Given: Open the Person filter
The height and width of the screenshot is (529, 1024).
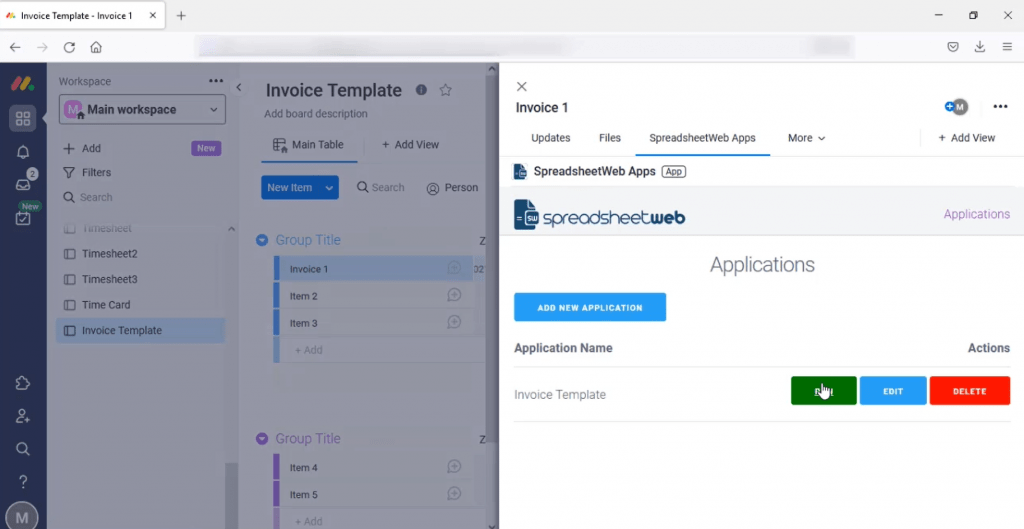Looking at the screenshot, I should pyautogui.click(x=452, y=187).
